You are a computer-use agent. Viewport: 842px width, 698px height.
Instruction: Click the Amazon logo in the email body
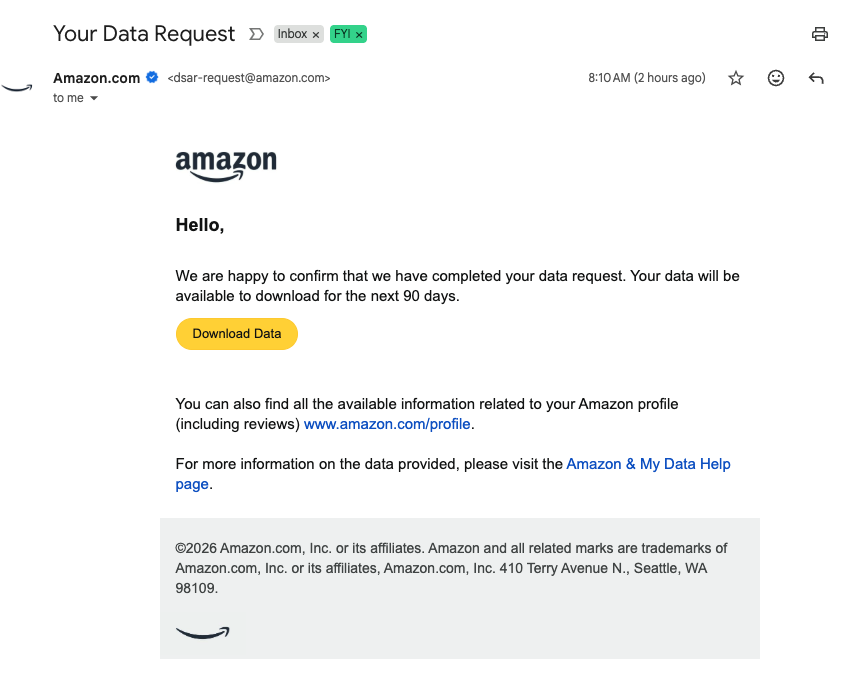[x=226, y=164]
